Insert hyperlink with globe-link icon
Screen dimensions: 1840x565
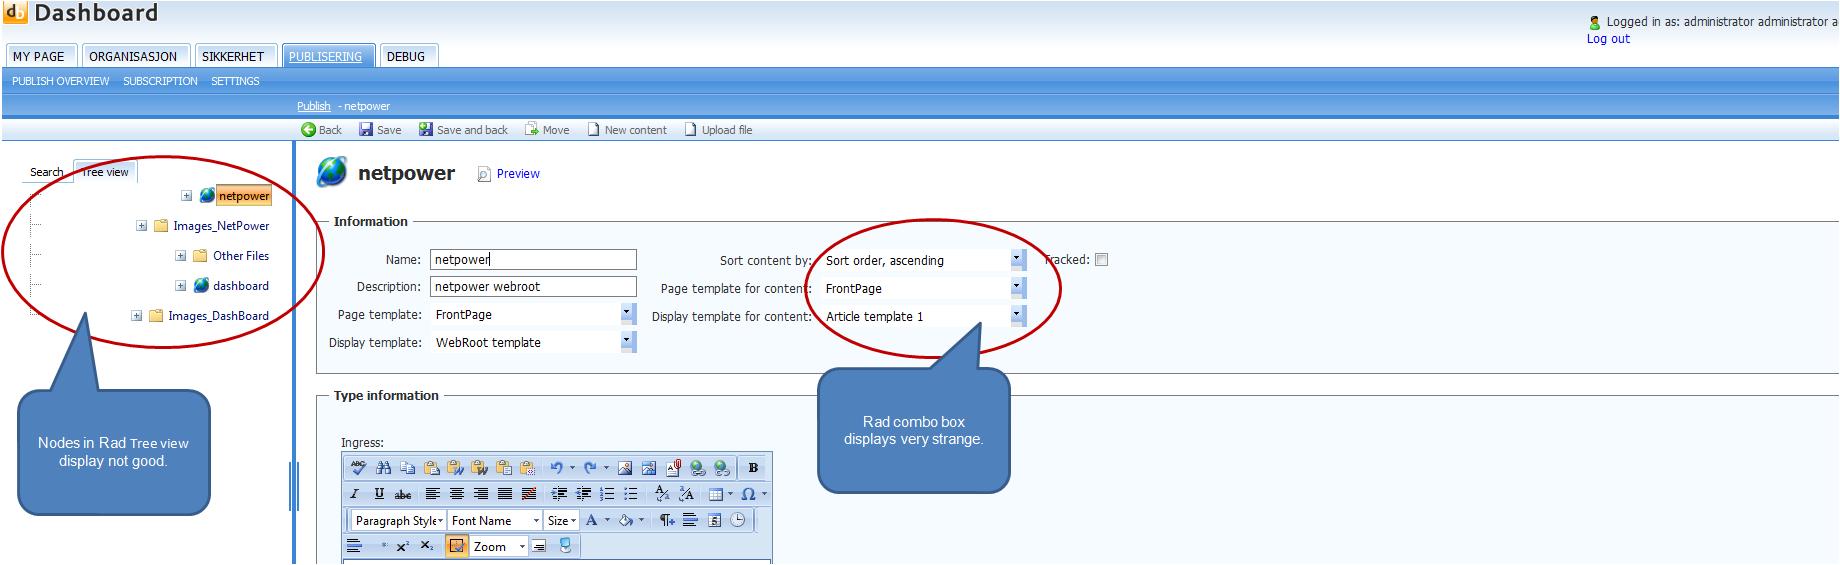(697, 468)
